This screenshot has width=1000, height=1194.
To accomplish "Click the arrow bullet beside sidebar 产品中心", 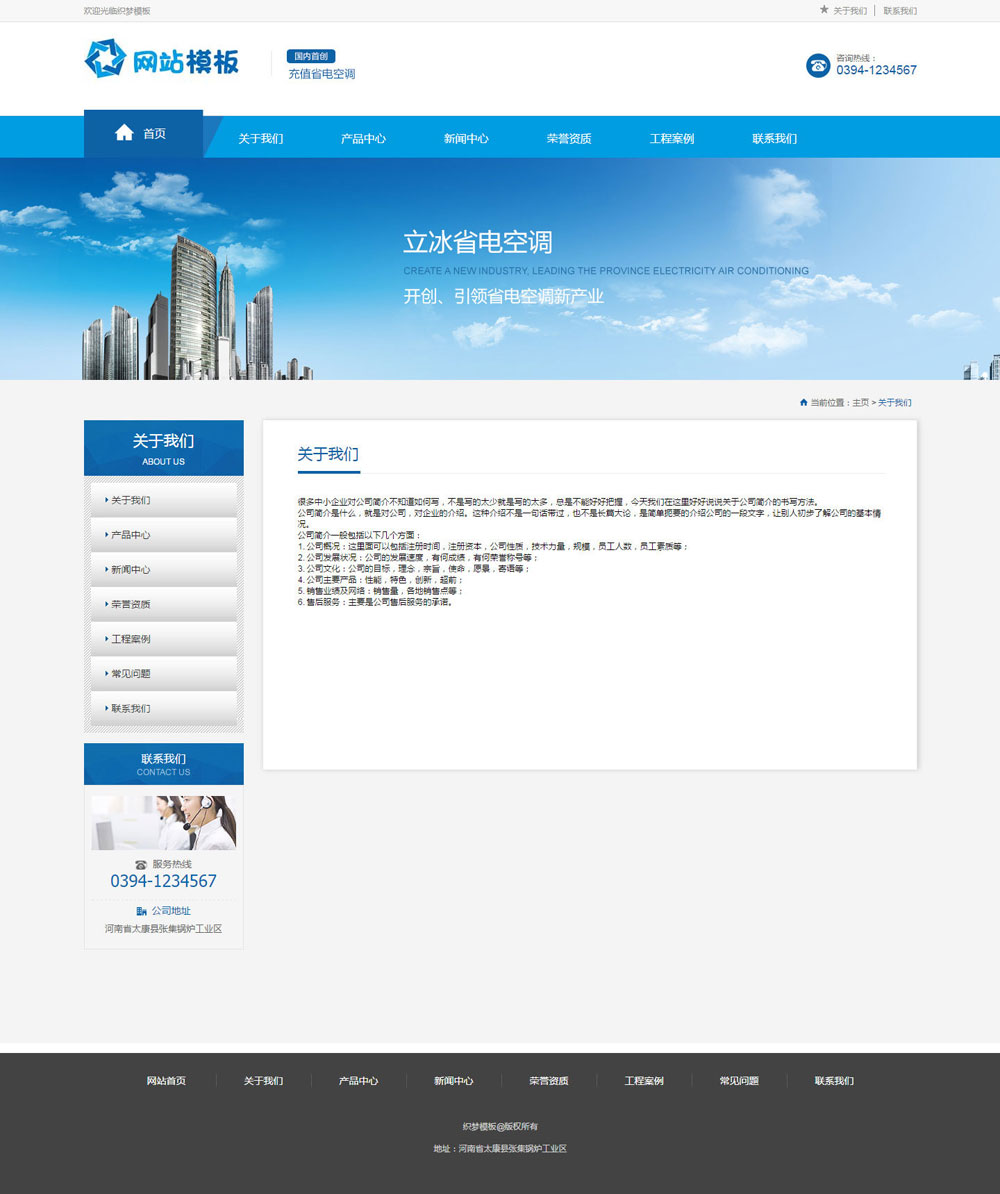I will [106, 535].
